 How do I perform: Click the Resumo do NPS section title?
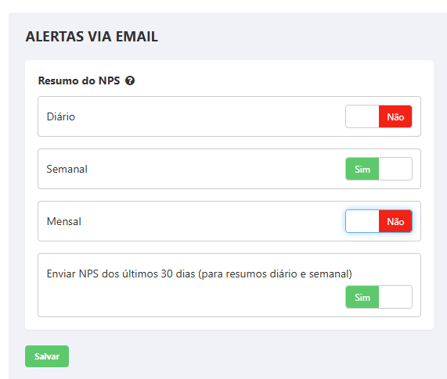click(x=79, y=81)
